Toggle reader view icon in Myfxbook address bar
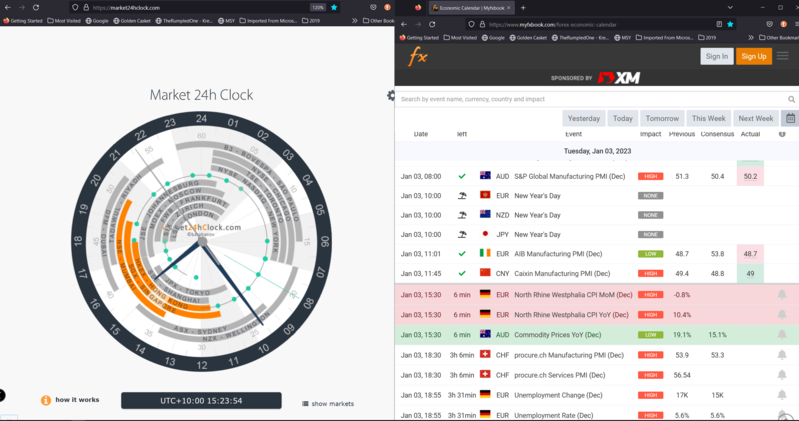The image size is (799, 421). (719, 24)
